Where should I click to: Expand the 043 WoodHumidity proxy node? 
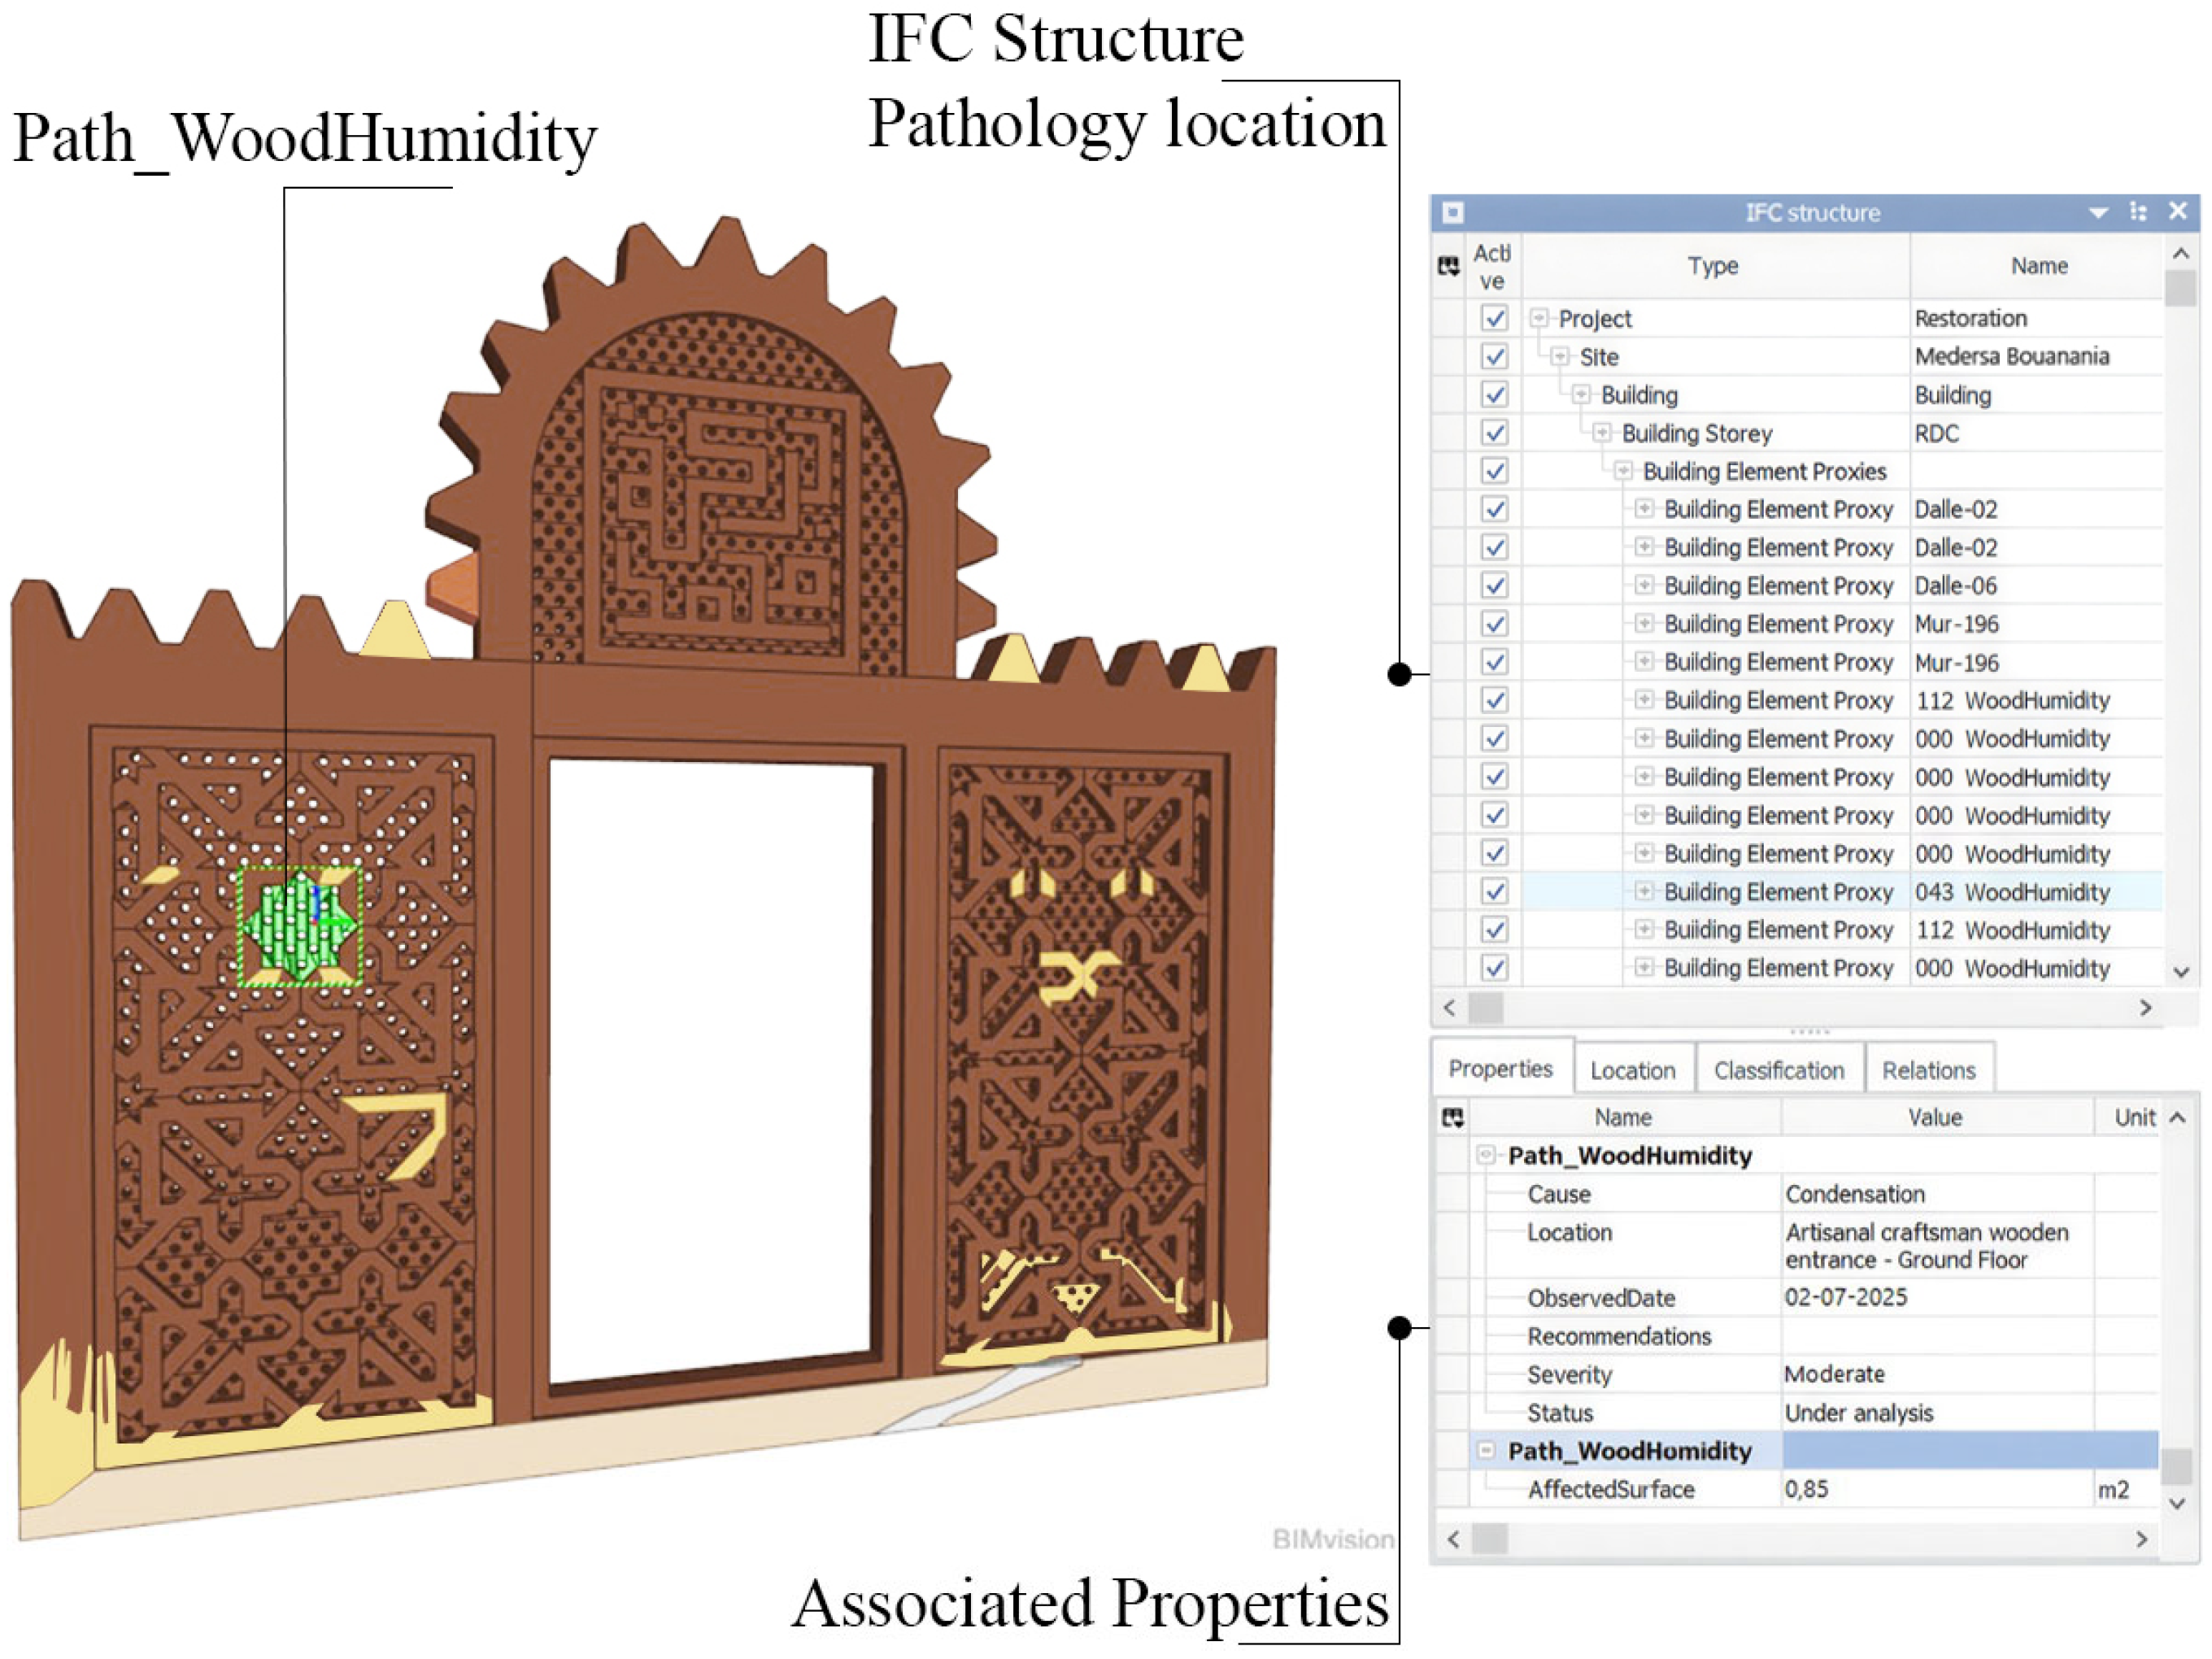pyautogui.click(x=1644, y=891)
